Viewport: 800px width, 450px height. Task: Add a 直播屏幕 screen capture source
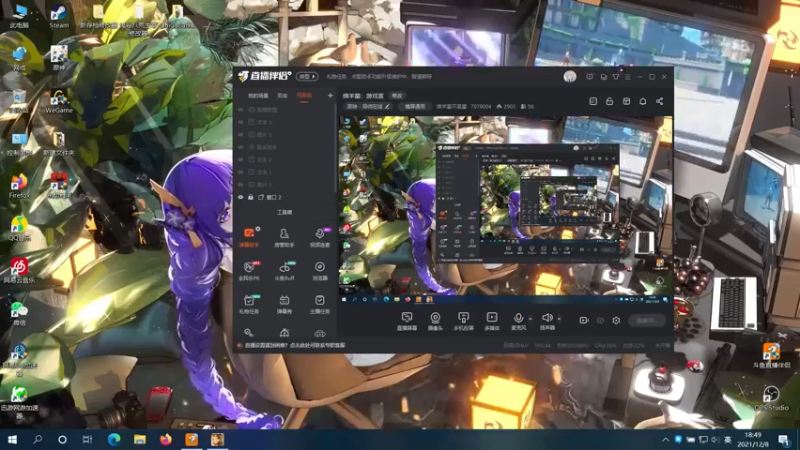(x=407, y=321)
